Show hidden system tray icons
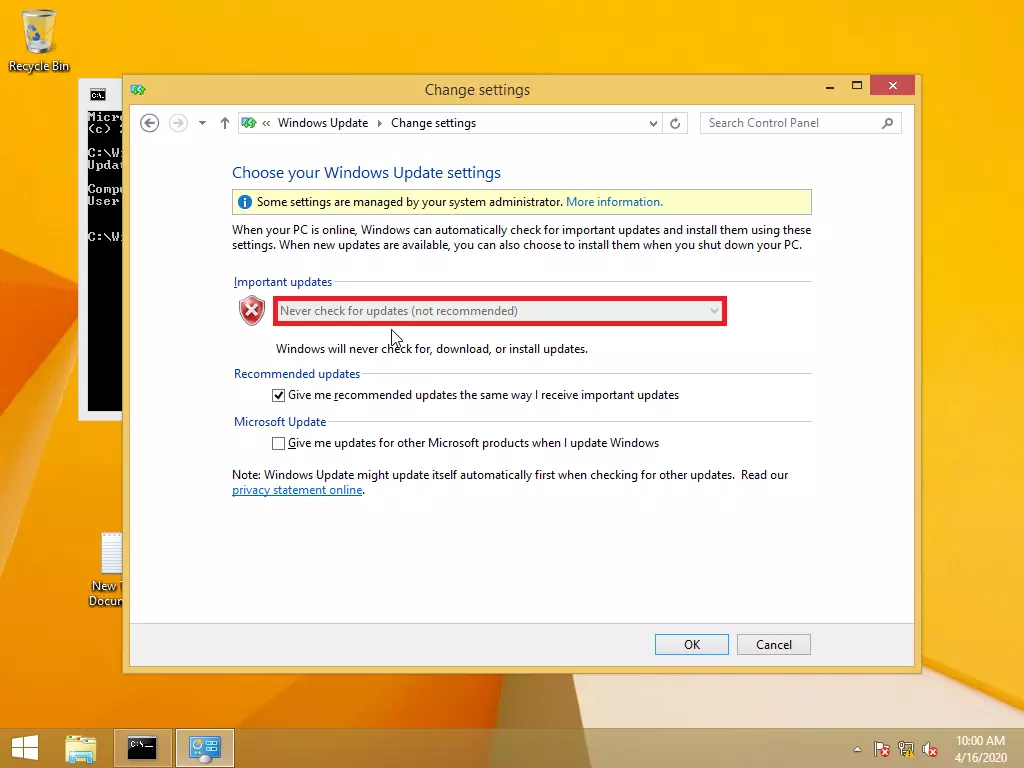Viewport: 1024px width, 768px height. point(857,748)
